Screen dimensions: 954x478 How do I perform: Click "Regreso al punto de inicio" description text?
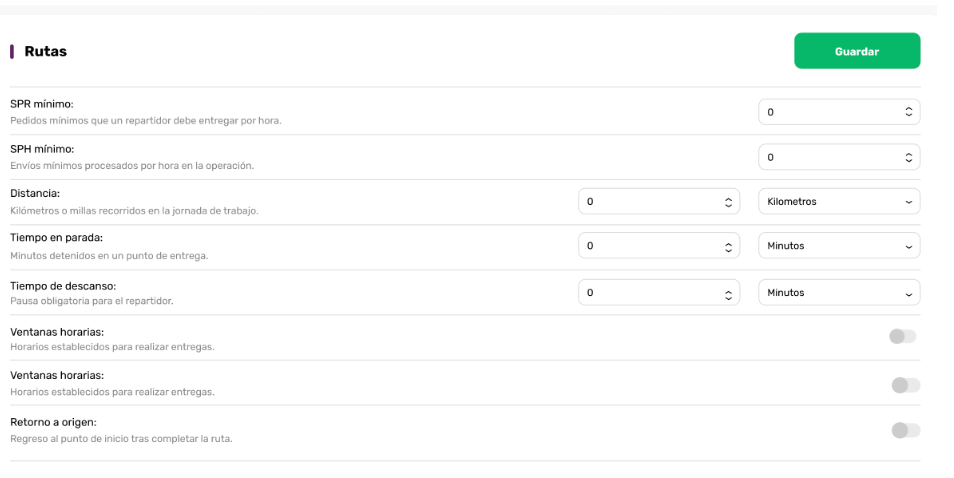pos(122,438)
